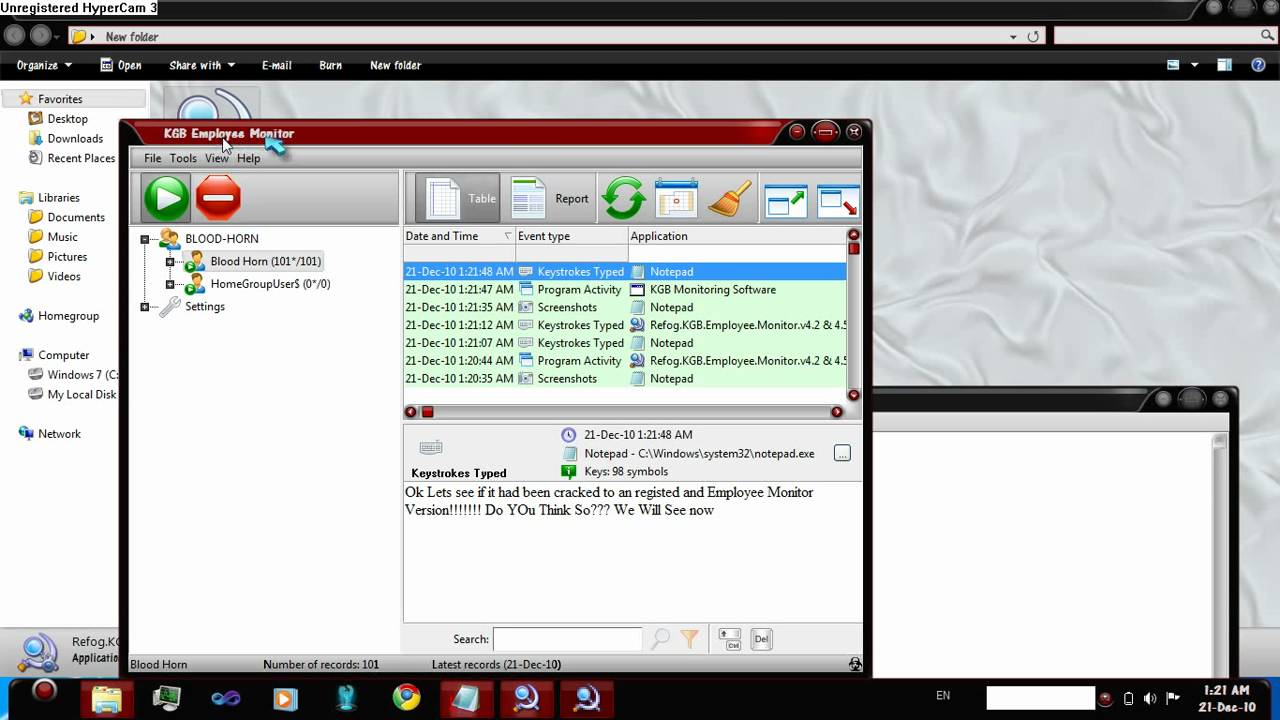The width and height of the screenshot is (1280, 720).
Task: Click the status bar corner icon
Action: pos(855,664)
